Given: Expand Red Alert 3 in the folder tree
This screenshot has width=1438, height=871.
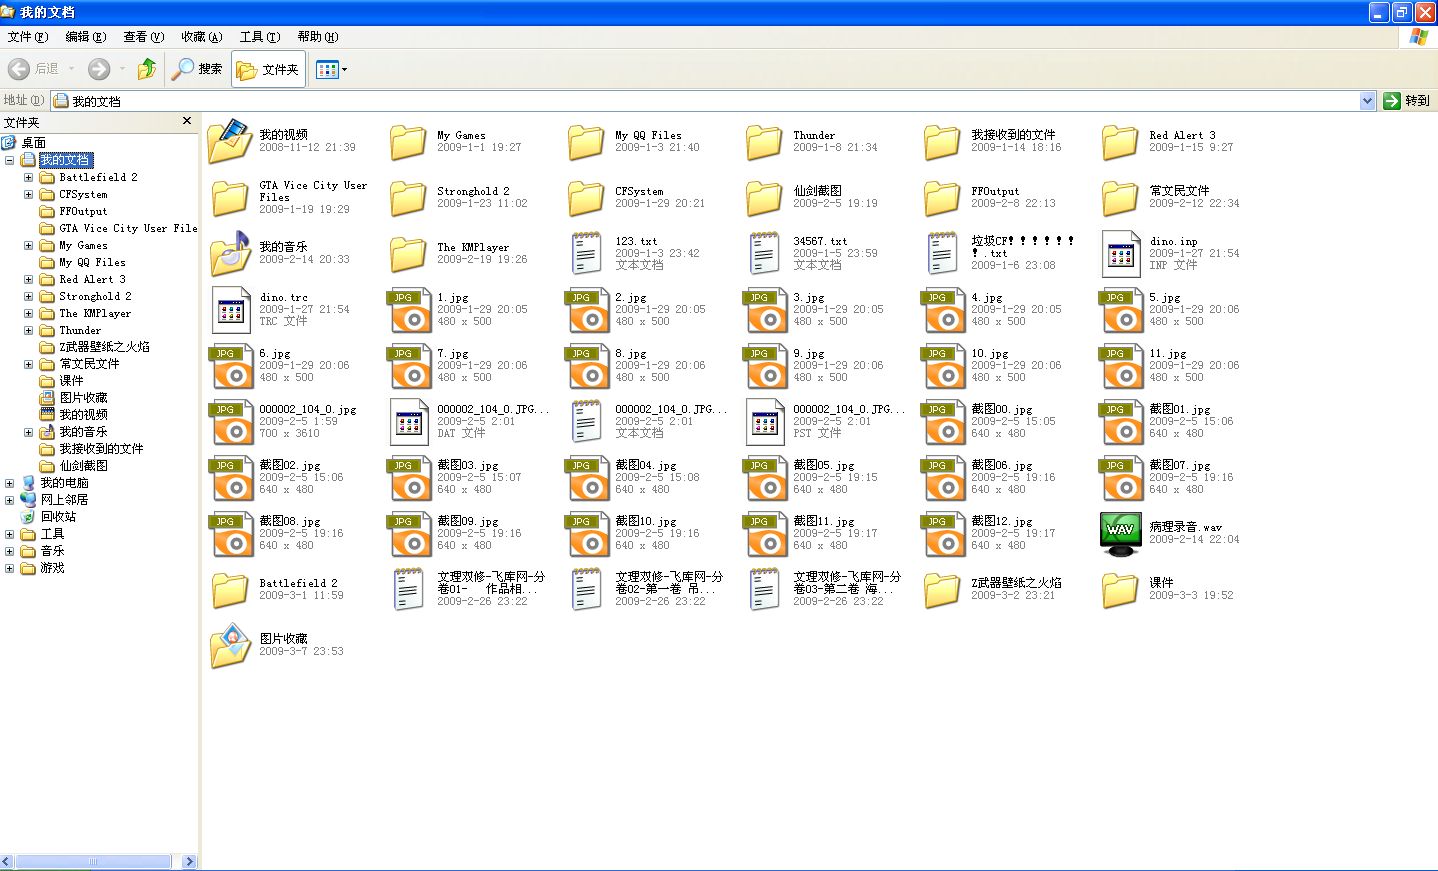Looking at the screenshot, I should [28, 279].
